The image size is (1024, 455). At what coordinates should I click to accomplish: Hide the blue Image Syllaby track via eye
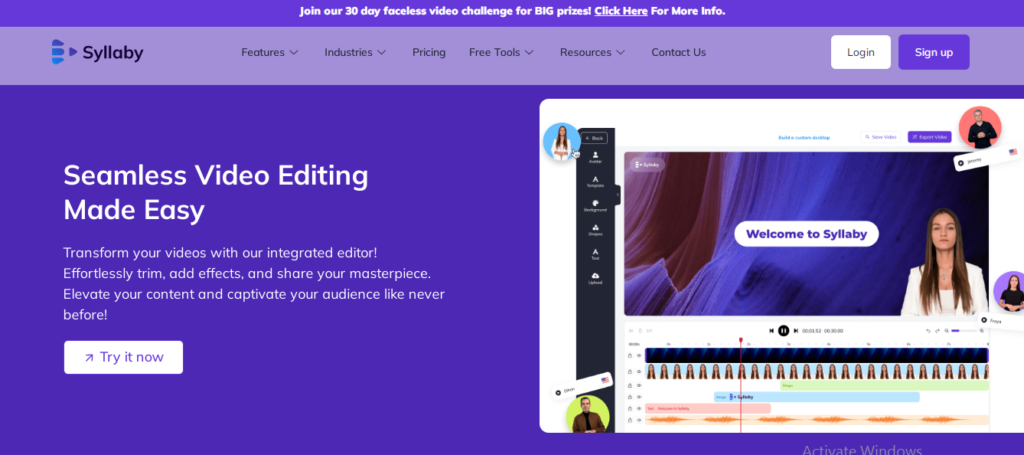tap(639, 397)
